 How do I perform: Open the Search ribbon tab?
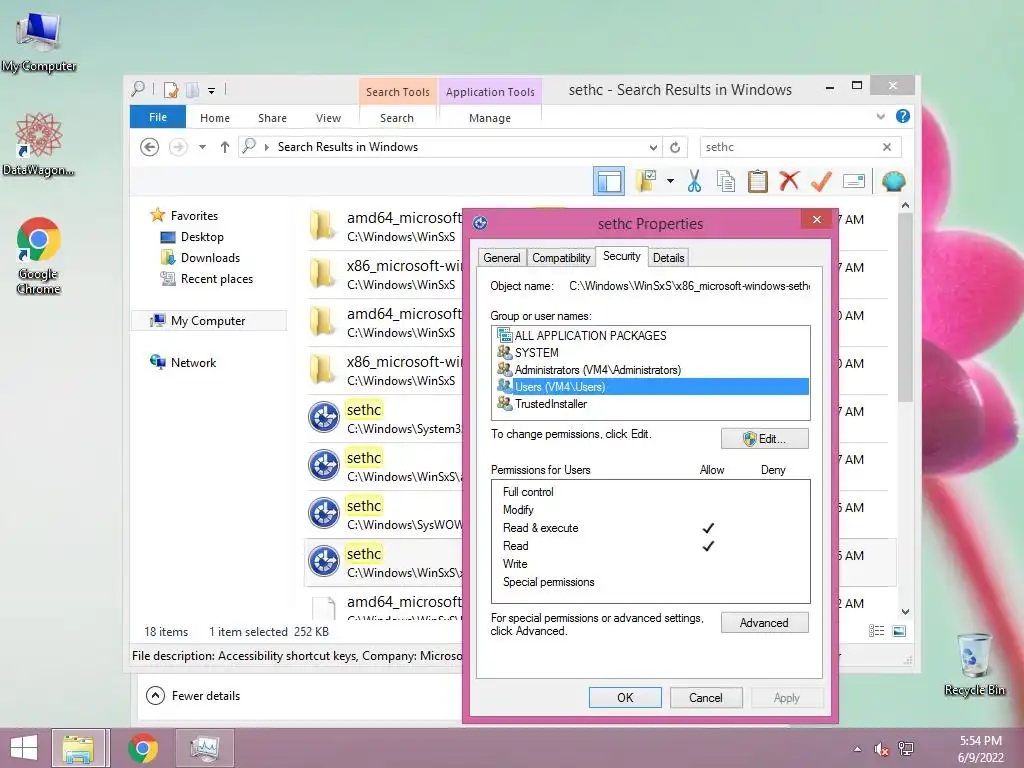(x=397, y=118)
